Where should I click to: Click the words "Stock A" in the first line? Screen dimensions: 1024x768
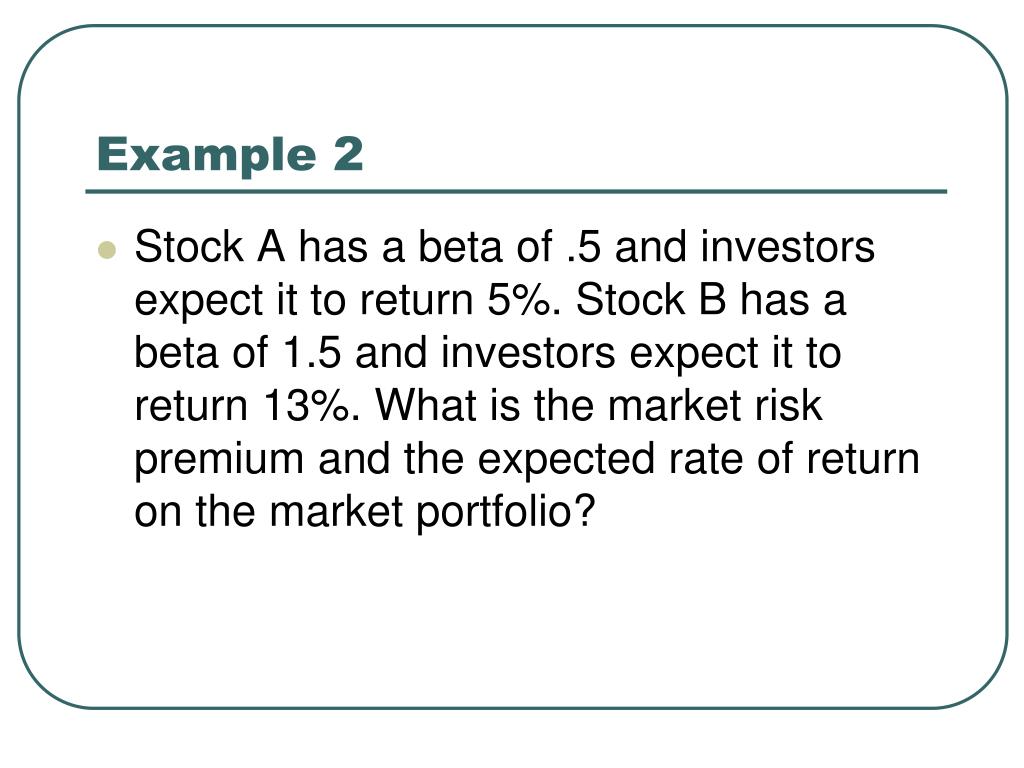click(x=210, y=247)
